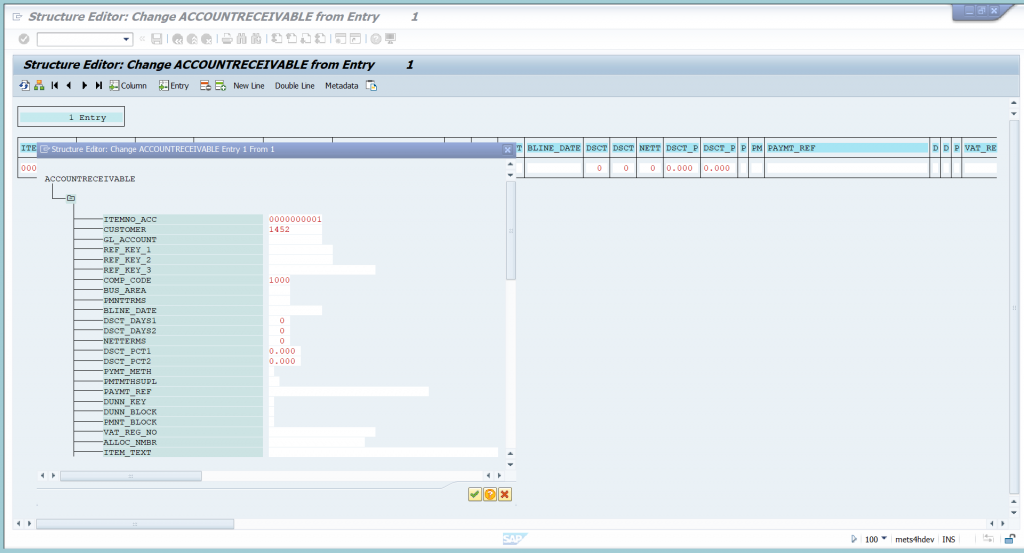Click the lock icon in status bar

point(1010,539)
